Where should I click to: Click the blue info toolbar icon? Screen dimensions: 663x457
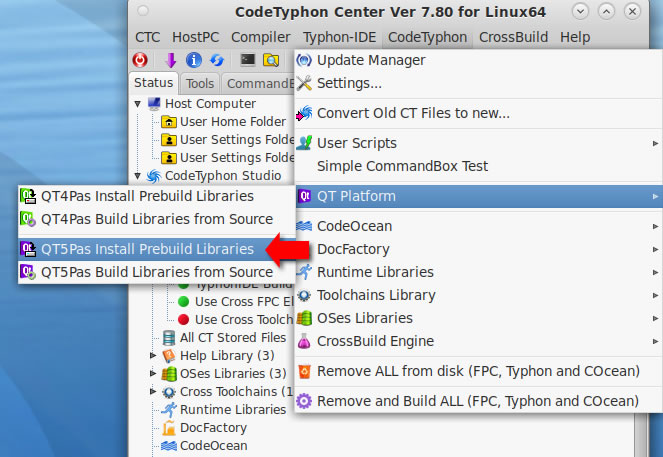[x=194, y=60]
